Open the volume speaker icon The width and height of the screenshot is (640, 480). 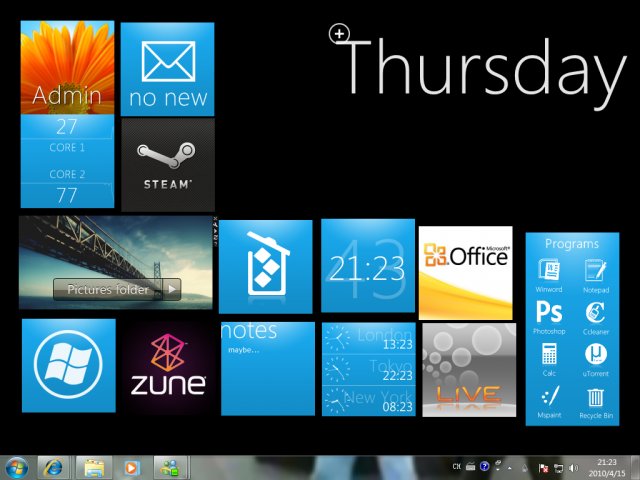pyautogui.click(x=573, y=468)
